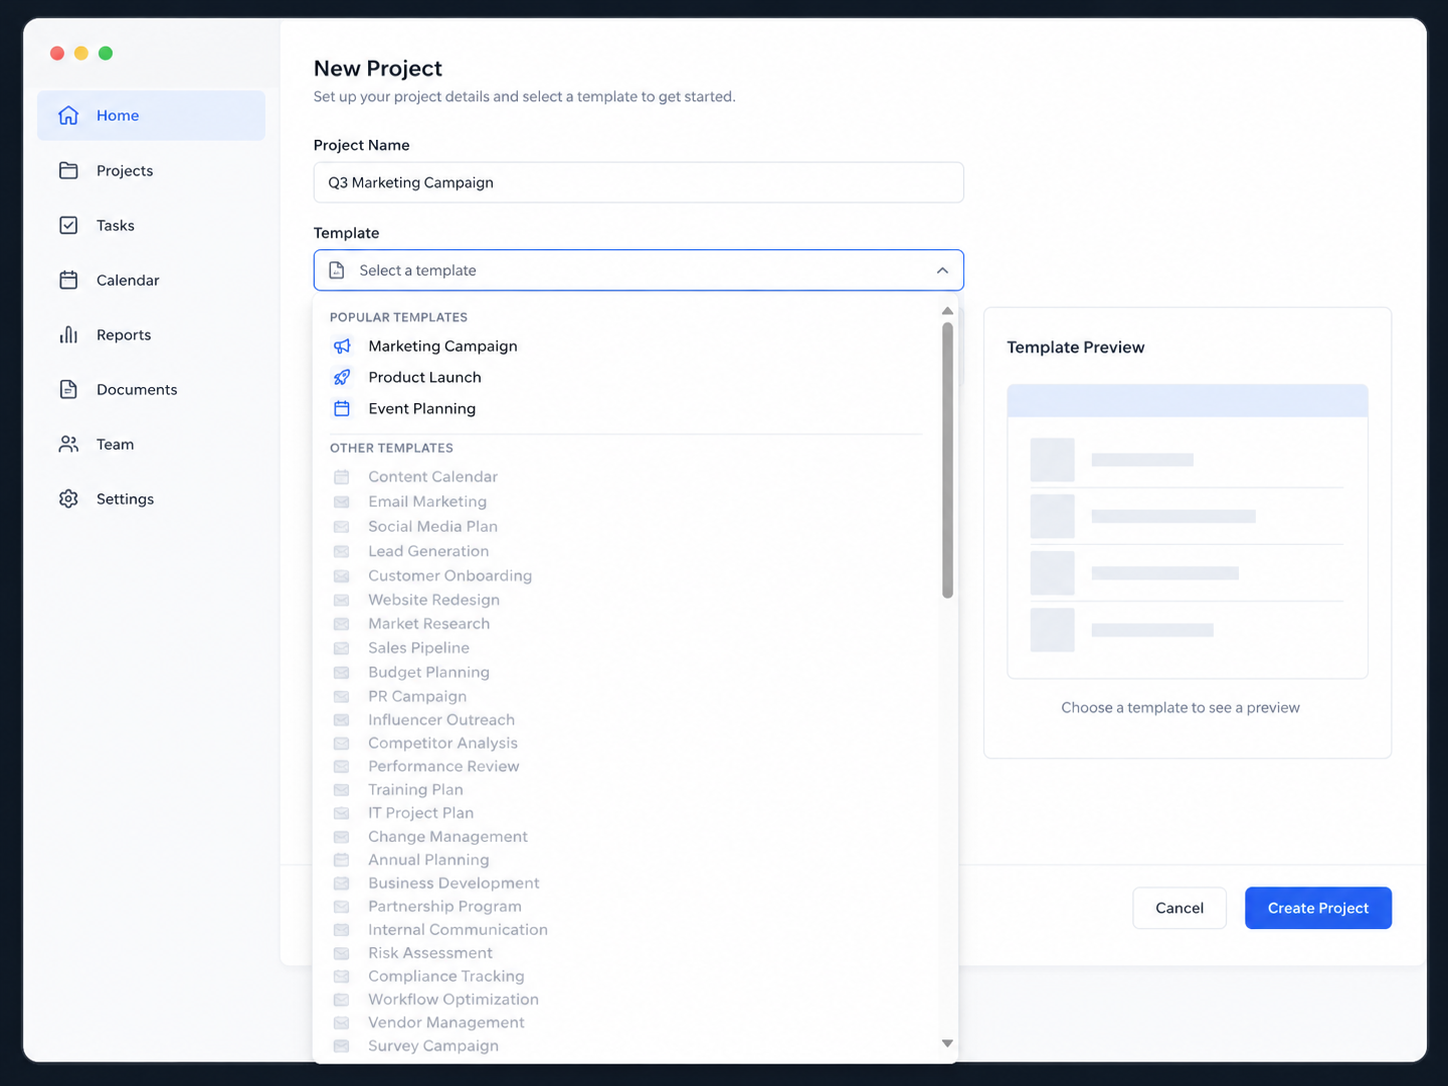
Task: Open Reports in the sidebar
Action: click(151, 335)
